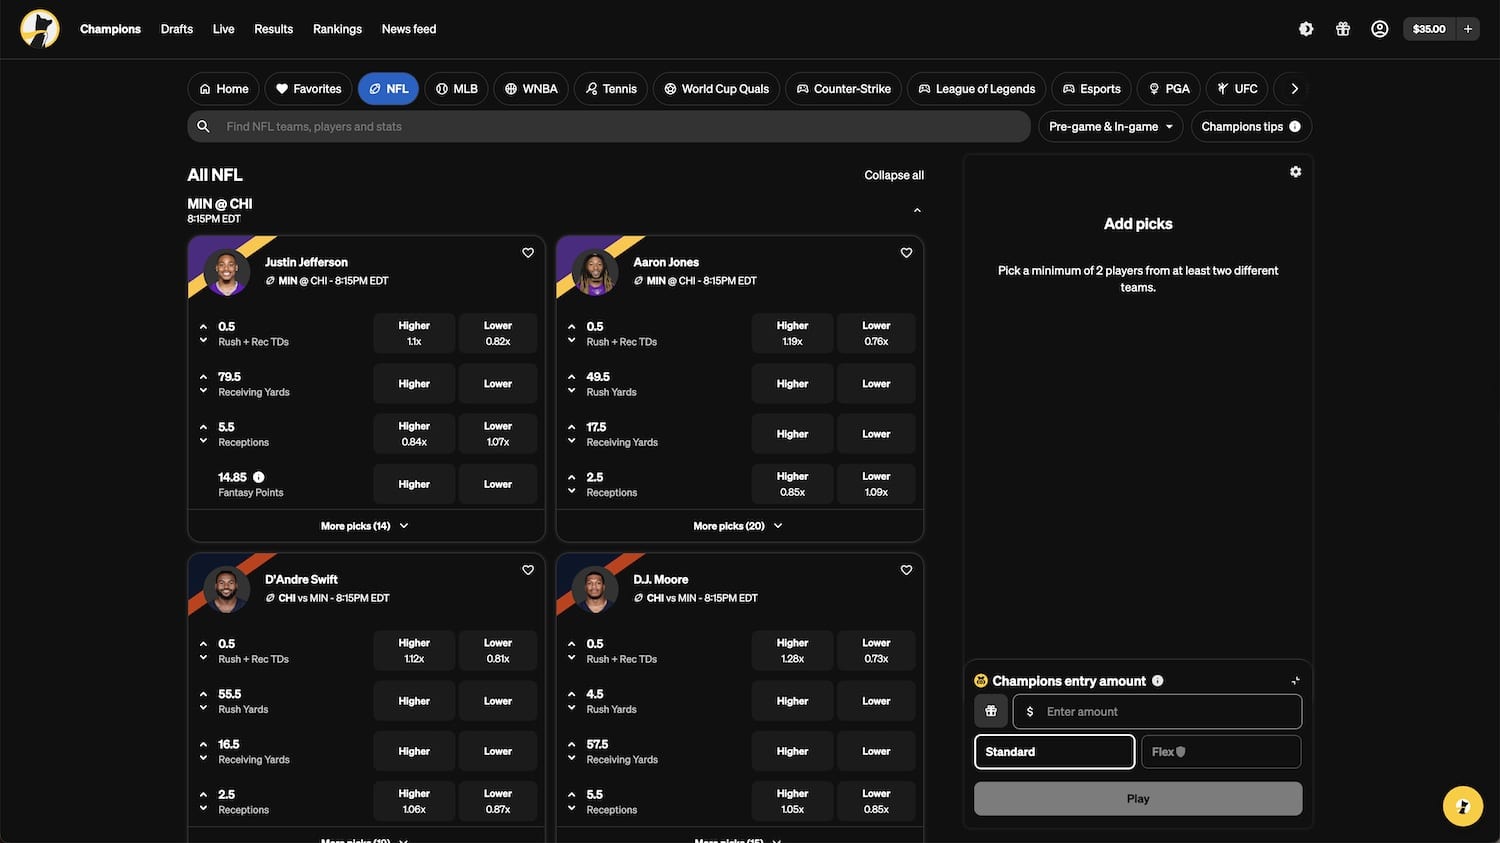Expand More picks (14) for Justin Jefferson
The width and height of the screenshot is (1500, 843).
(365, 526)
